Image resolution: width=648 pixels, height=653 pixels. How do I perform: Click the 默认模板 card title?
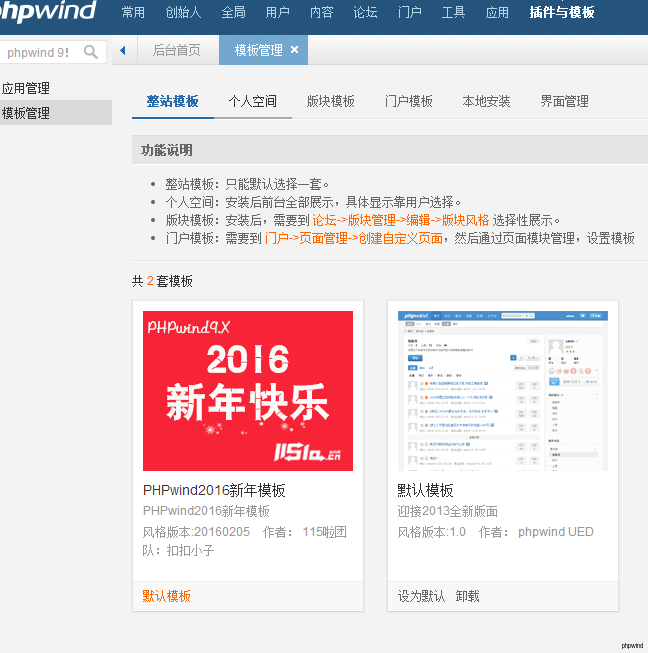425,490
